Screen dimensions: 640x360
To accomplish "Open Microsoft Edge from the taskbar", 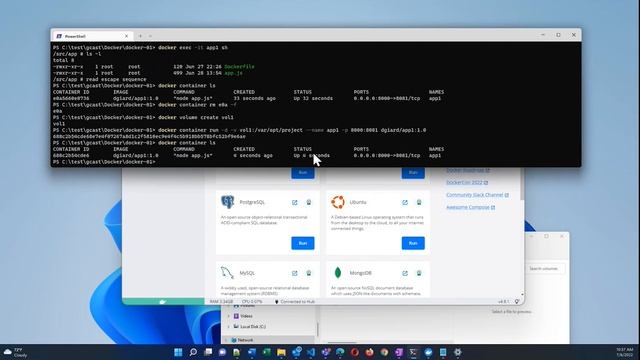I will (x=340, y=352).
